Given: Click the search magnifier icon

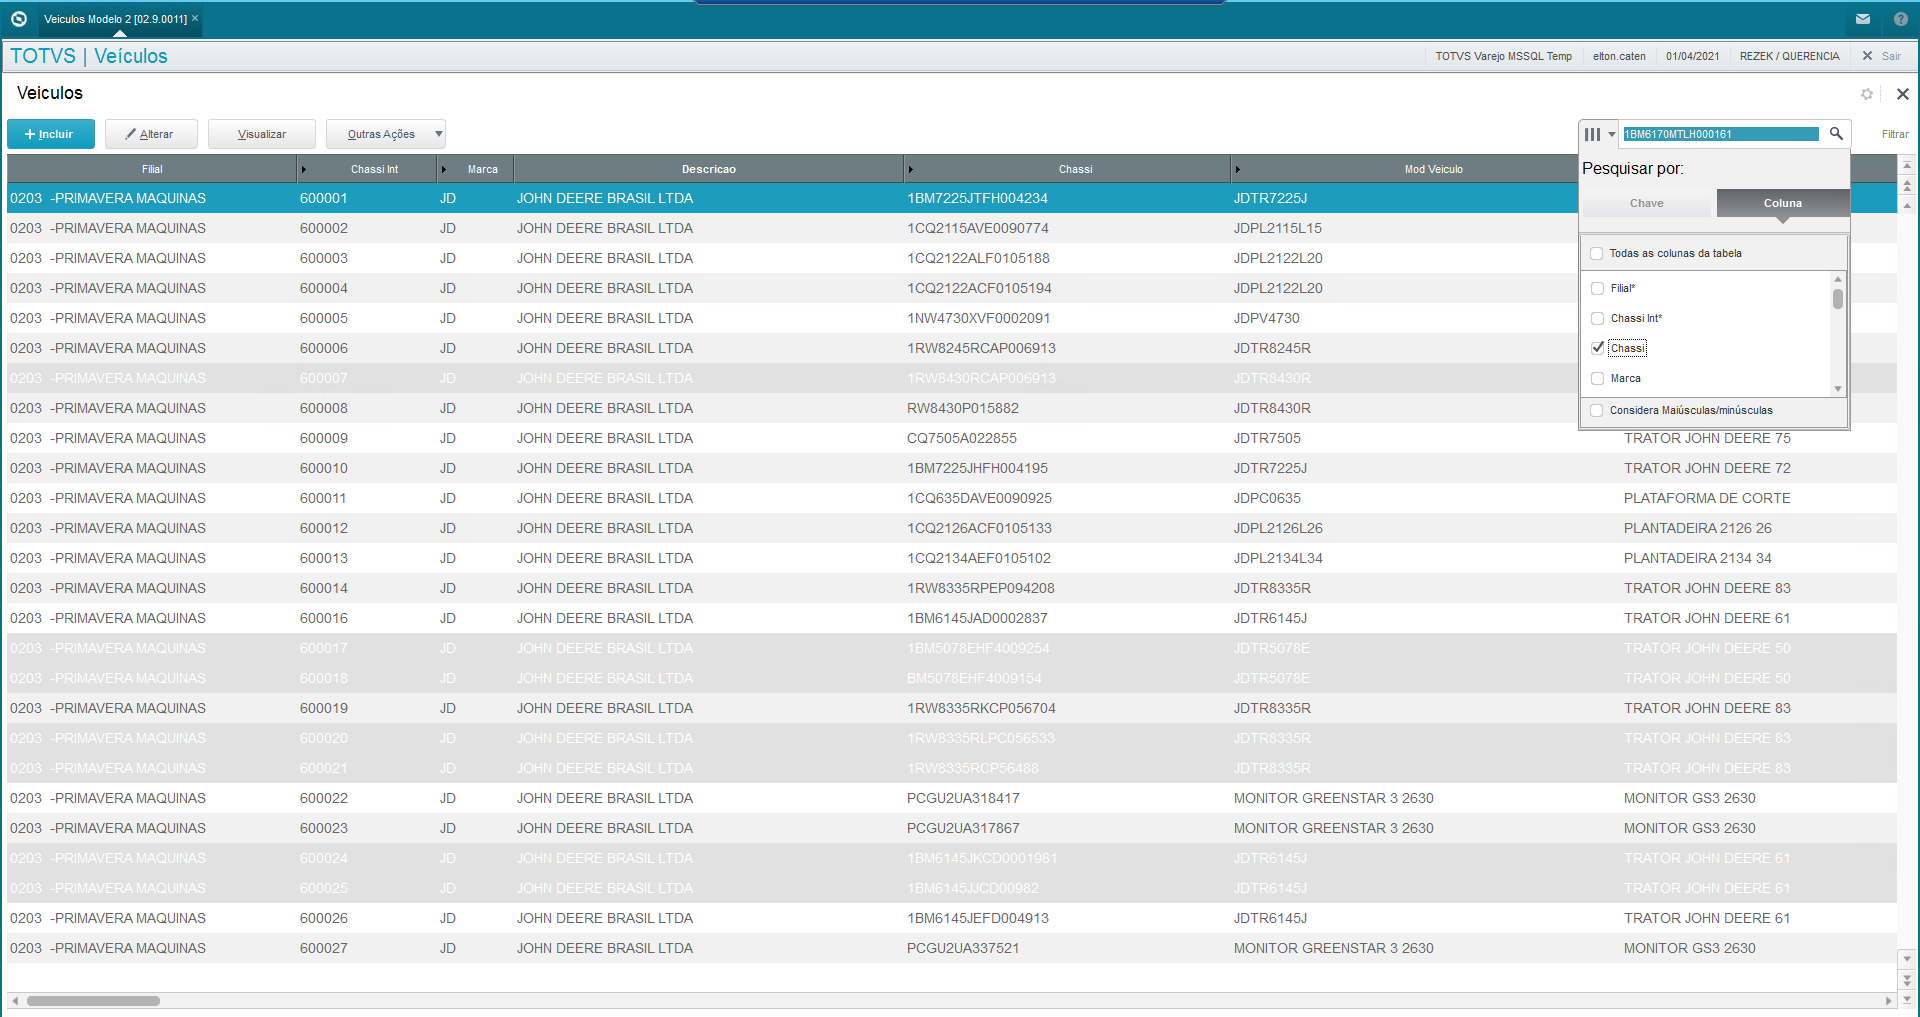Looking at the screenshot, I should [x=1836, y=133].
